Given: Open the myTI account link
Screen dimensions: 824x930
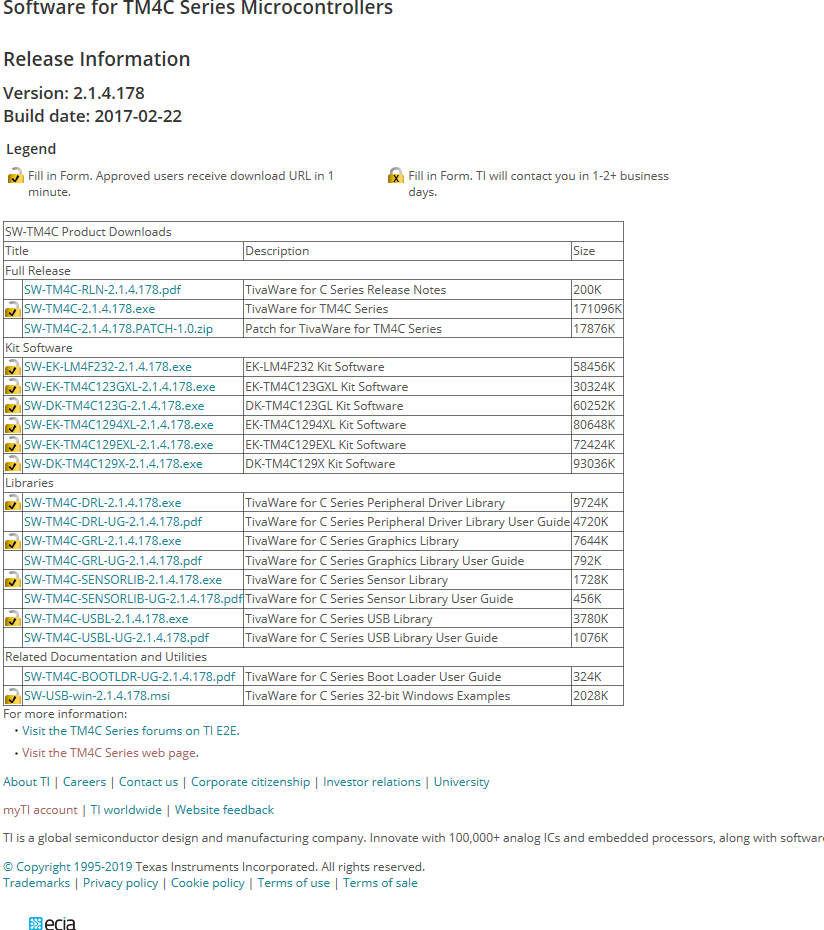Looking at the screenshot, I should click(40, 810).
